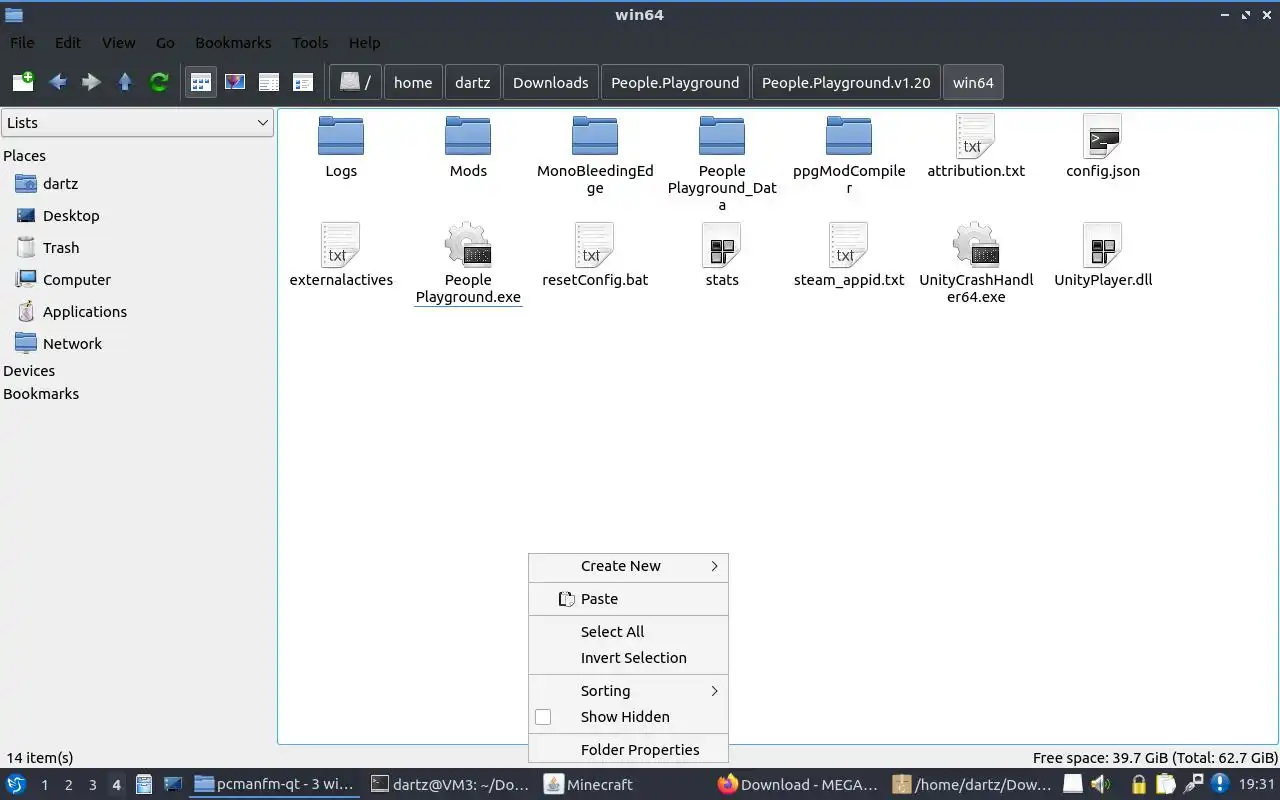Go forward with the right arrow
Viewport: 1280px width, 800px height.
tap(91, 82)
